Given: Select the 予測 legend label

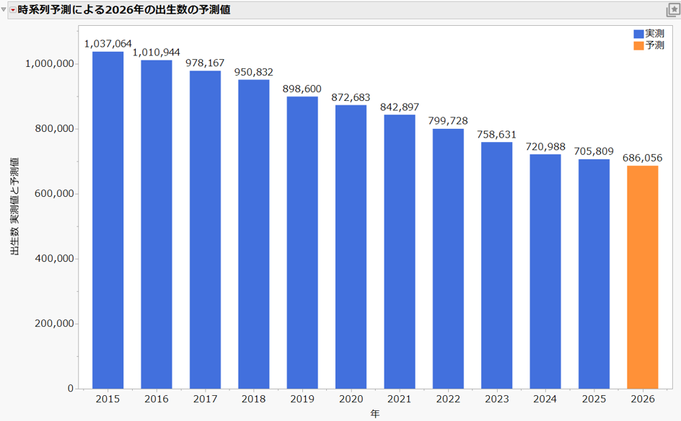Looking at the screenshot, I should 655,46.
